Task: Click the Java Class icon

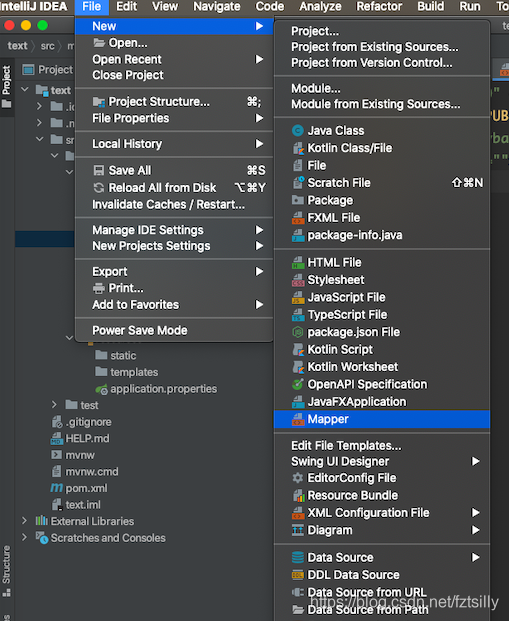Action: coord(297,131)
